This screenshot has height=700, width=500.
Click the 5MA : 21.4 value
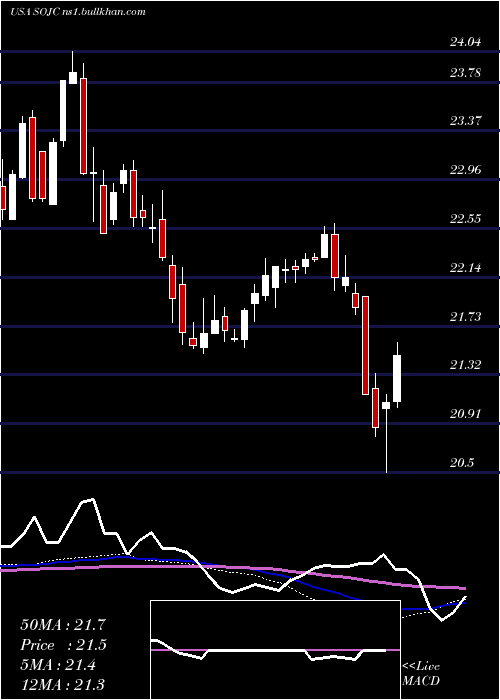pos(58,664)
